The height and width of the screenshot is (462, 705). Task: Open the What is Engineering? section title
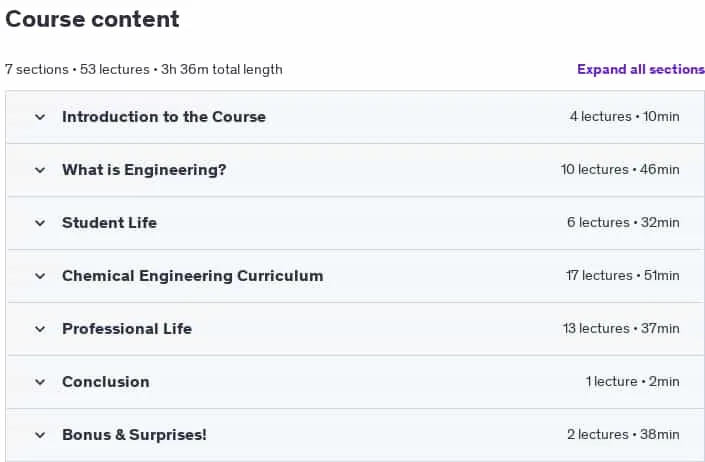click(x=144, y=170)
